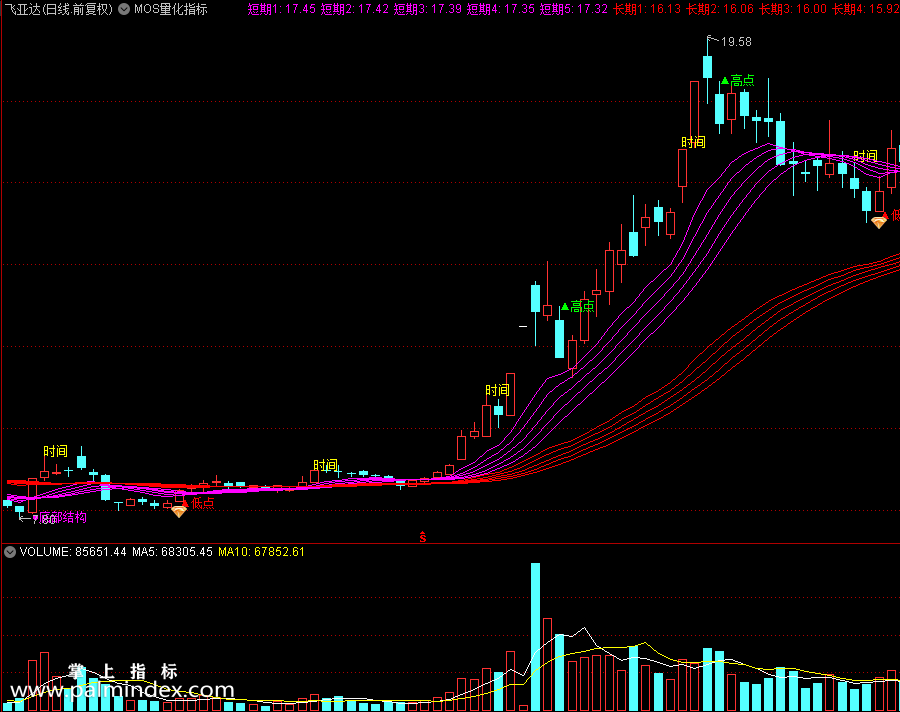Click the MA10: 67852.61 readout
Image resolution: width=900 pixels, height=712 pixels.
coord(261,552)
